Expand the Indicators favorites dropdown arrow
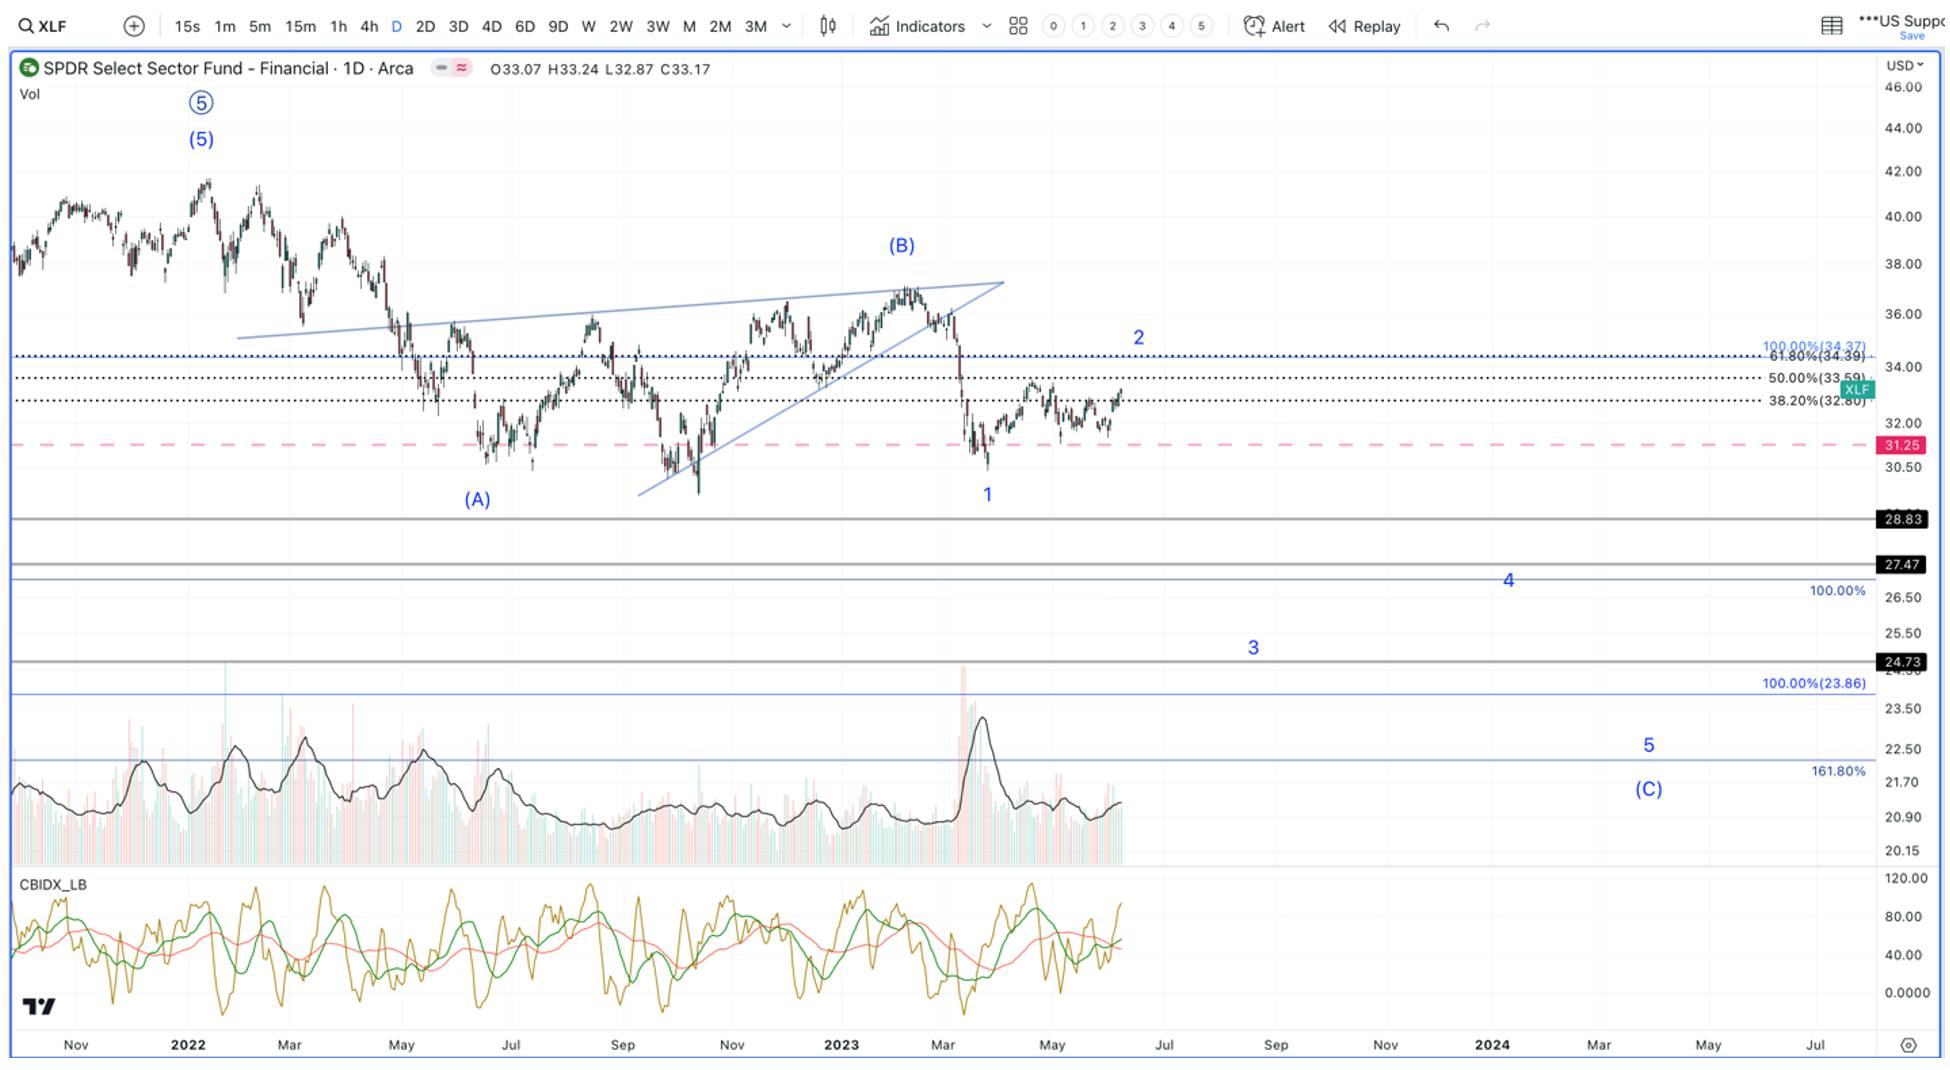This screenshot has width=1950, height=1070. point(987,26)
